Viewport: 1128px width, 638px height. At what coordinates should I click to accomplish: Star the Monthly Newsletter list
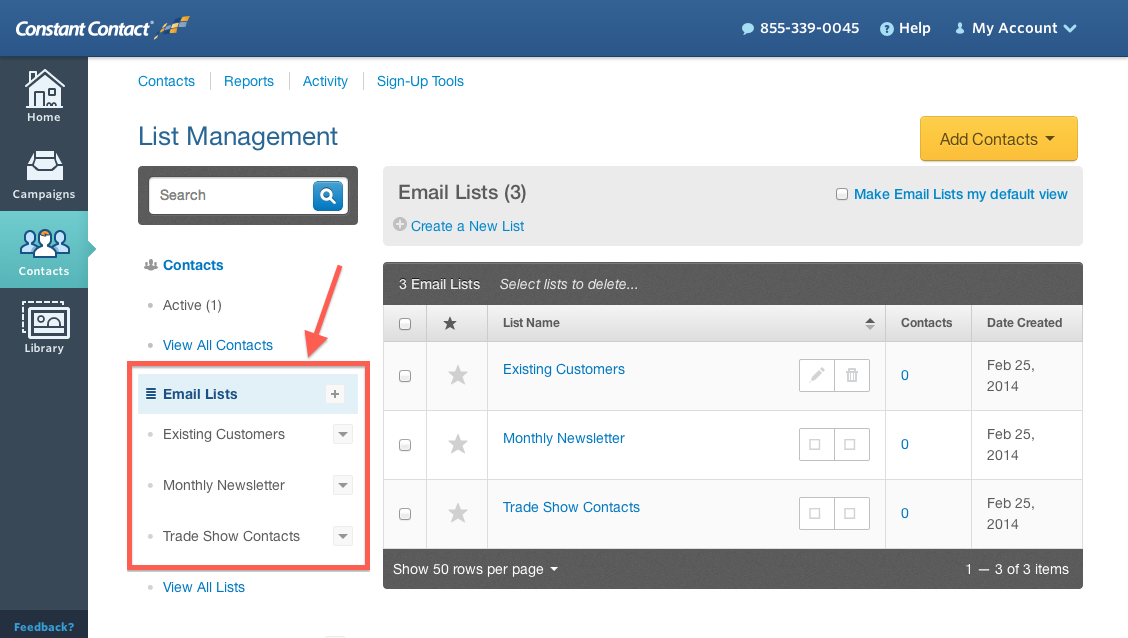pyautogui.click(x=458, y=444)
